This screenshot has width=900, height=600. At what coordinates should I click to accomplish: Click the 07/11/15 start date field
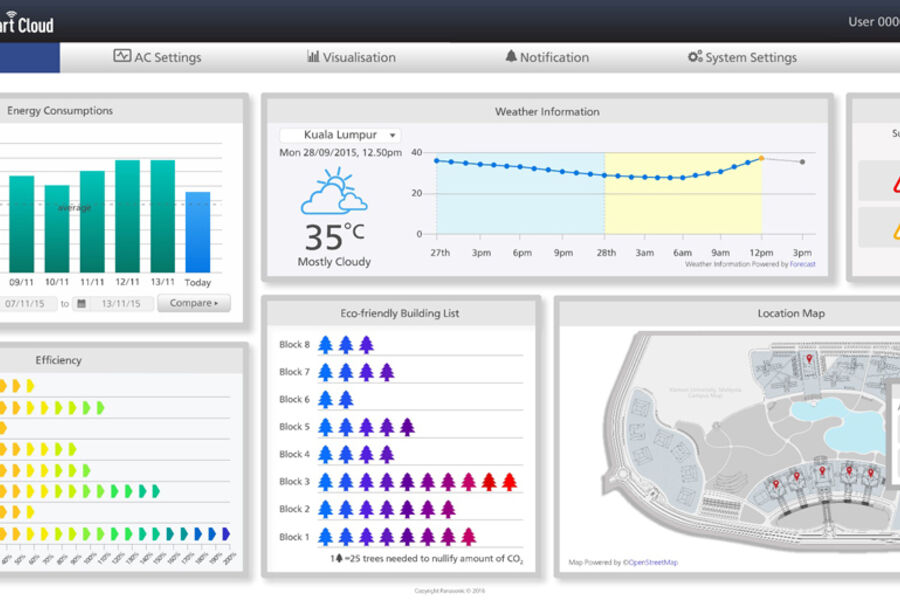coord(28,303)
